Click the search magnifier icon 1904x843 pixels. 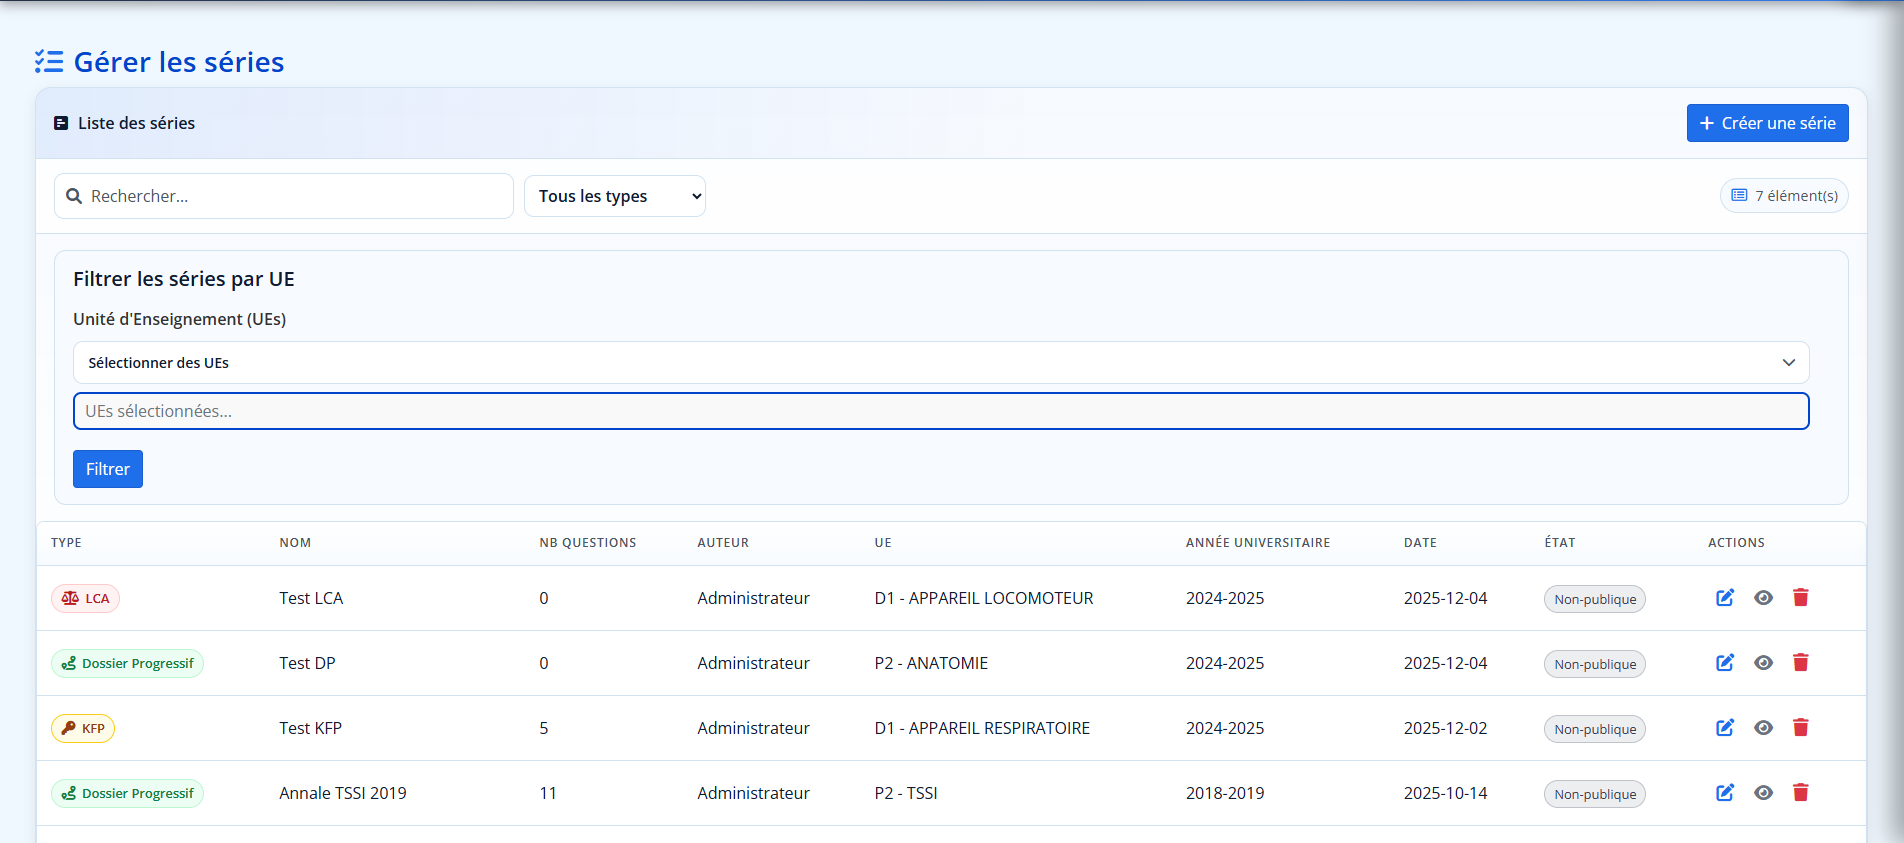click(74, 196)
